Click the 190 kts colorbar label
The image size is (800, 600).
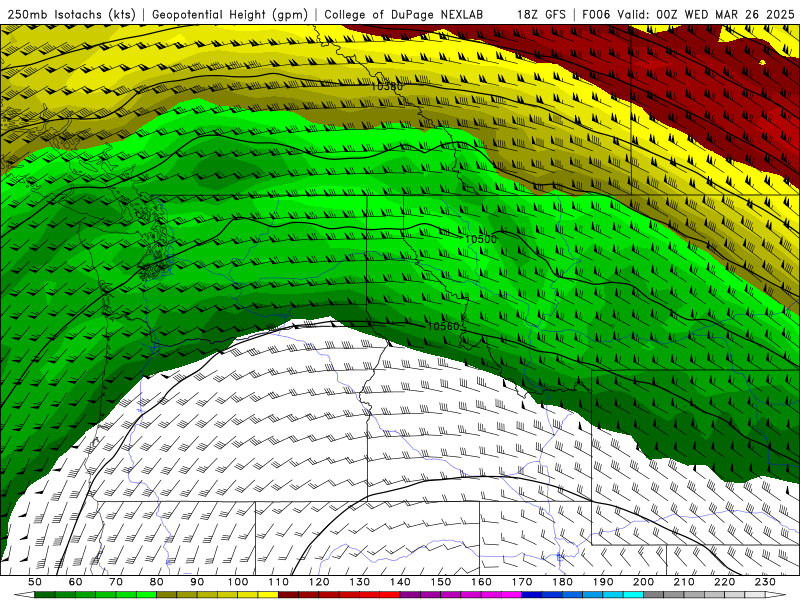tap(603, 582)
